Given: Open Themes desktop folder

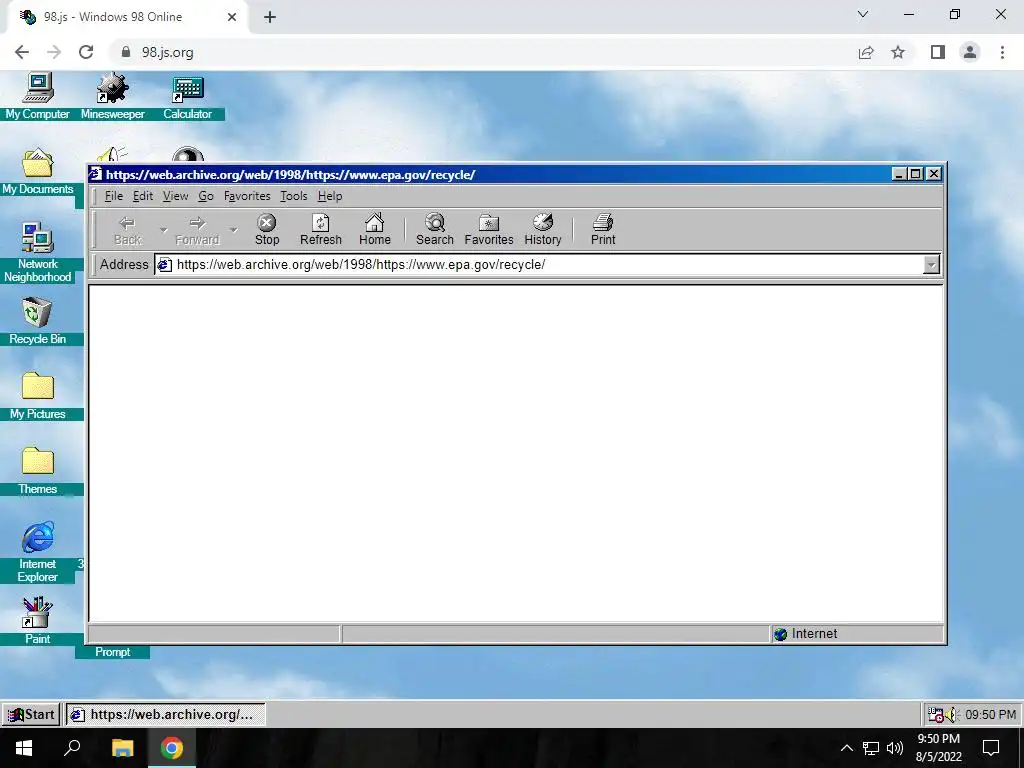Looking at the screenshot, I should click(37, 472).
